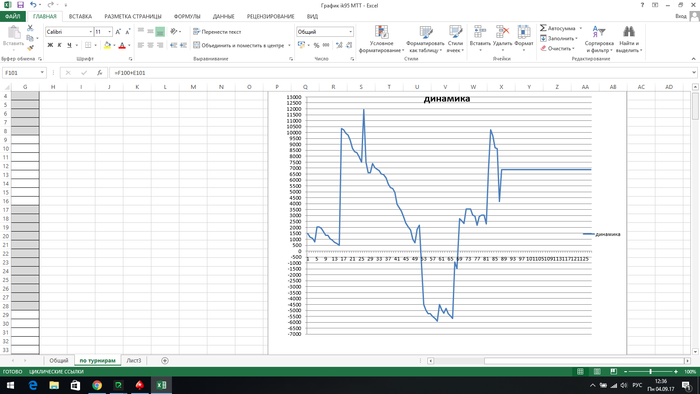Screen dimensions: 700x394
Task: Increase the cell indent
Action: (183, 45)
